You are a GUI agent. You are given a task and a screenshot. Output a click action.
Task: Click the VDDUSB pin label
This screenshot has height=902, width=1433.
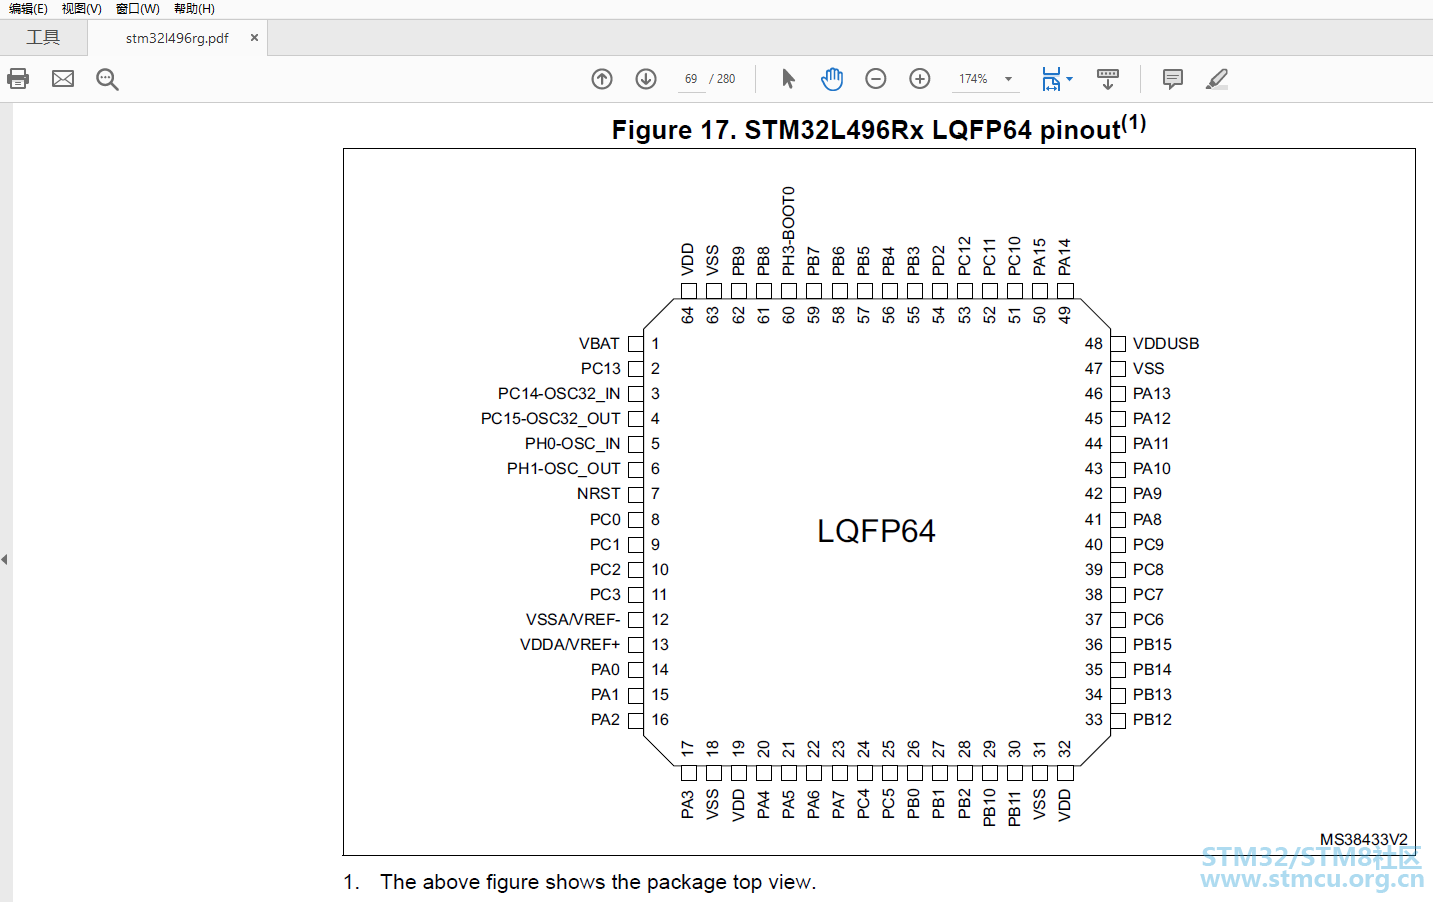pos(1166,344)
